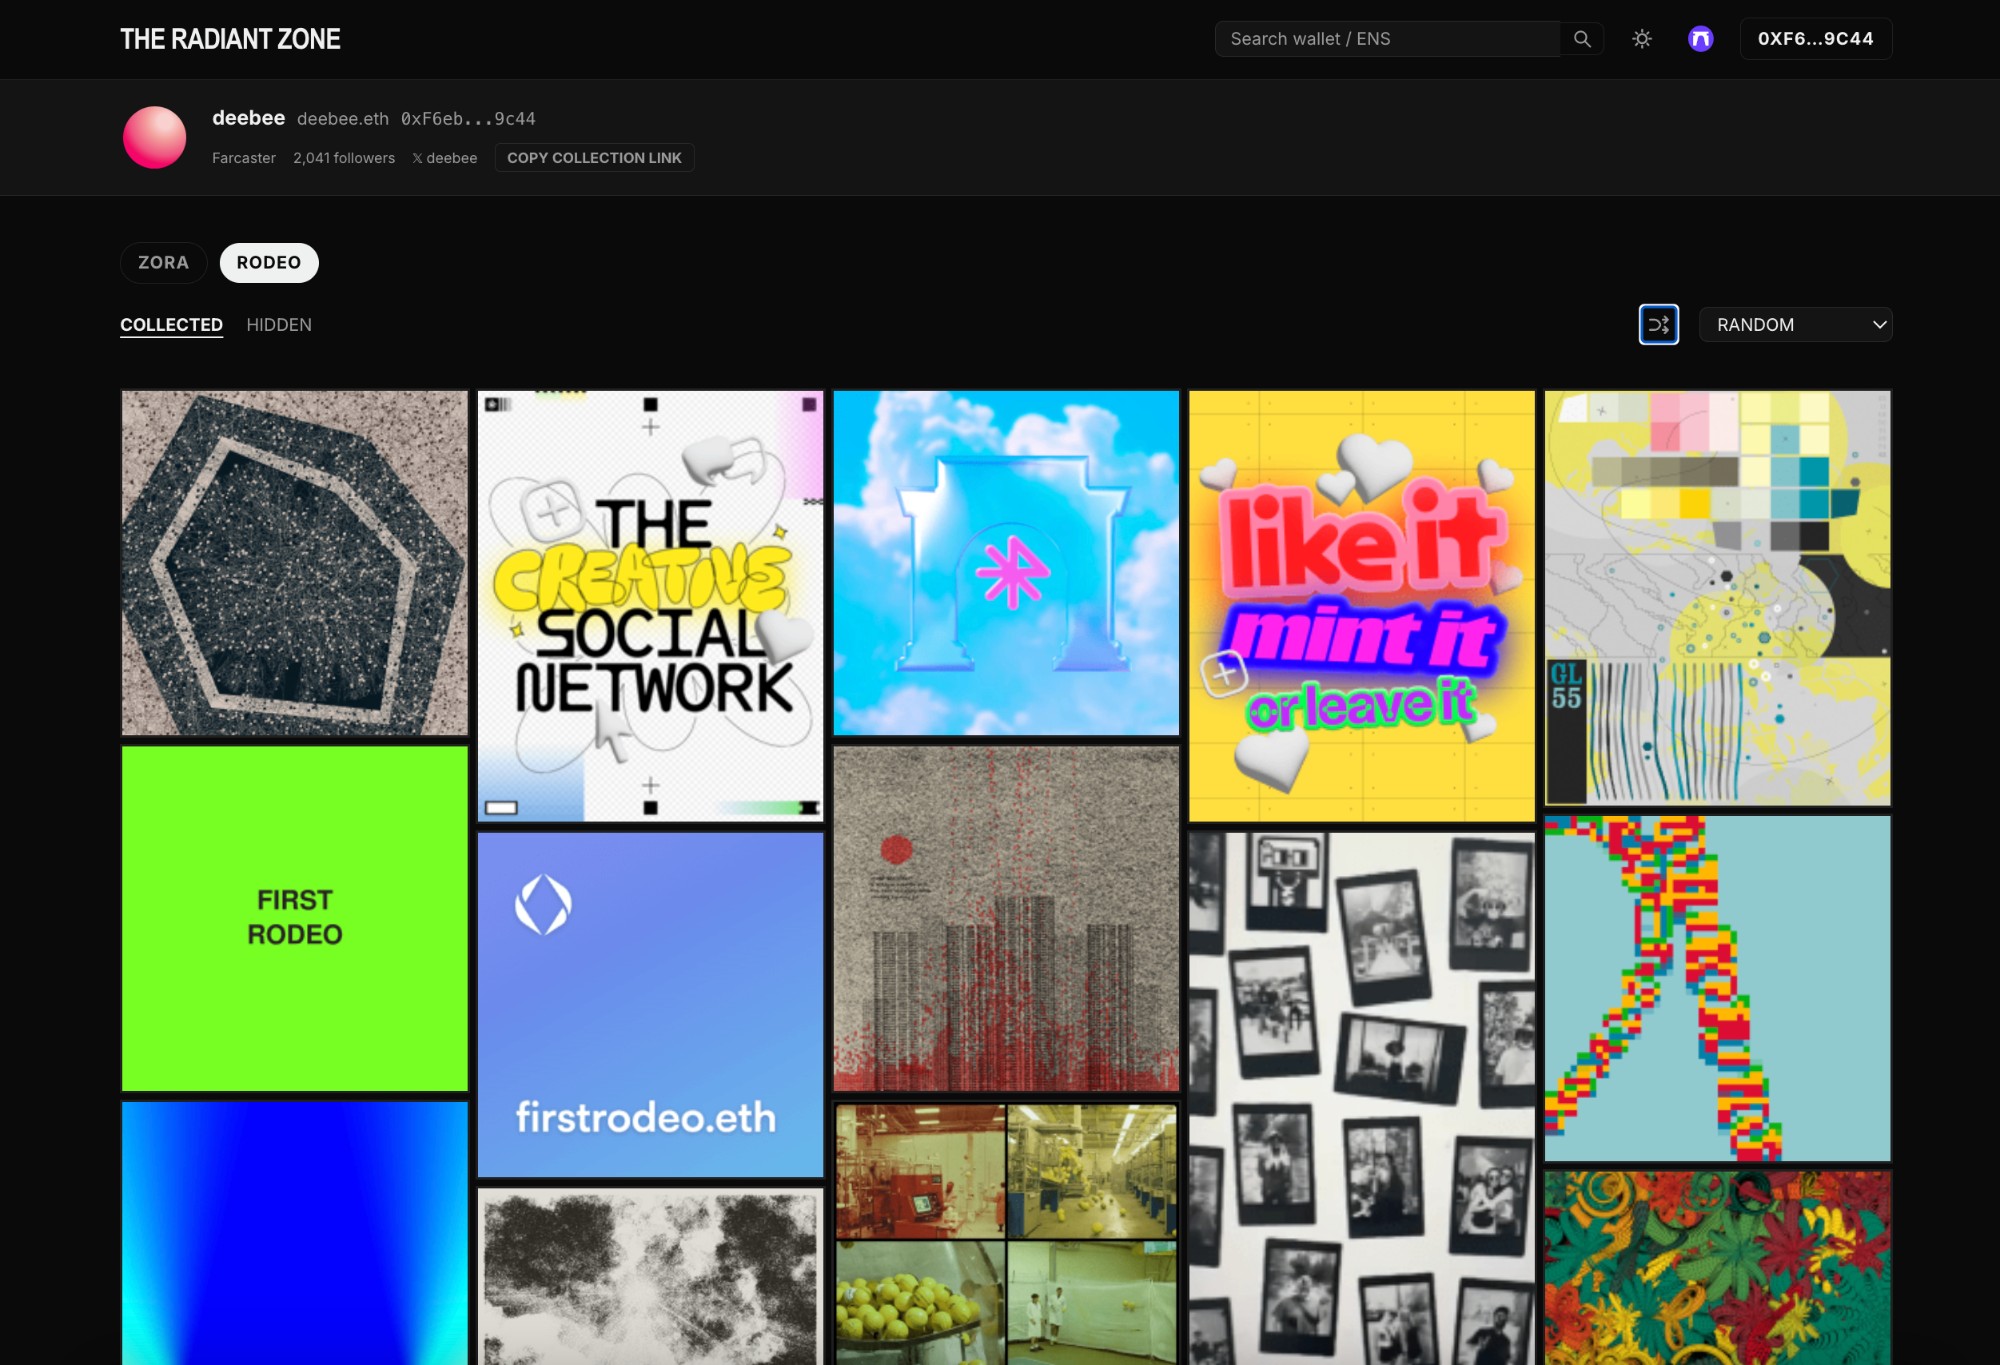Click deebee's pink sphere avatar
The width and height of the screenshot is (2000, 1365).
[154, 138]
